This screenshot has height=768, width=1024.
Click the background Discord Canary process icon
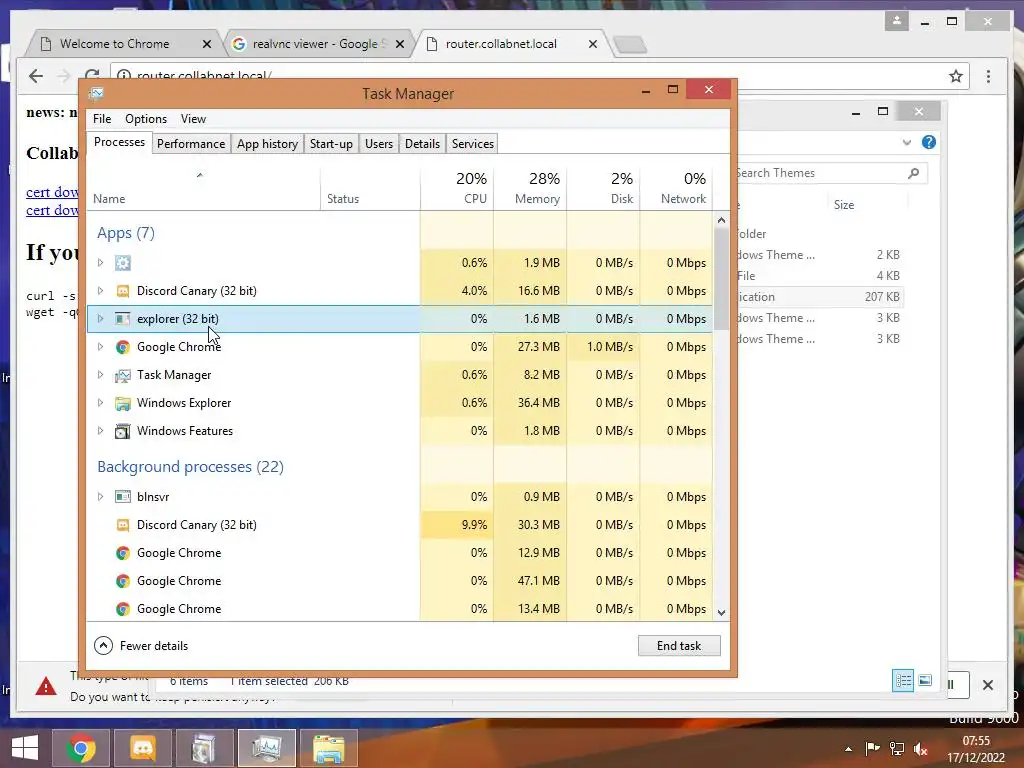pos(123,525)
